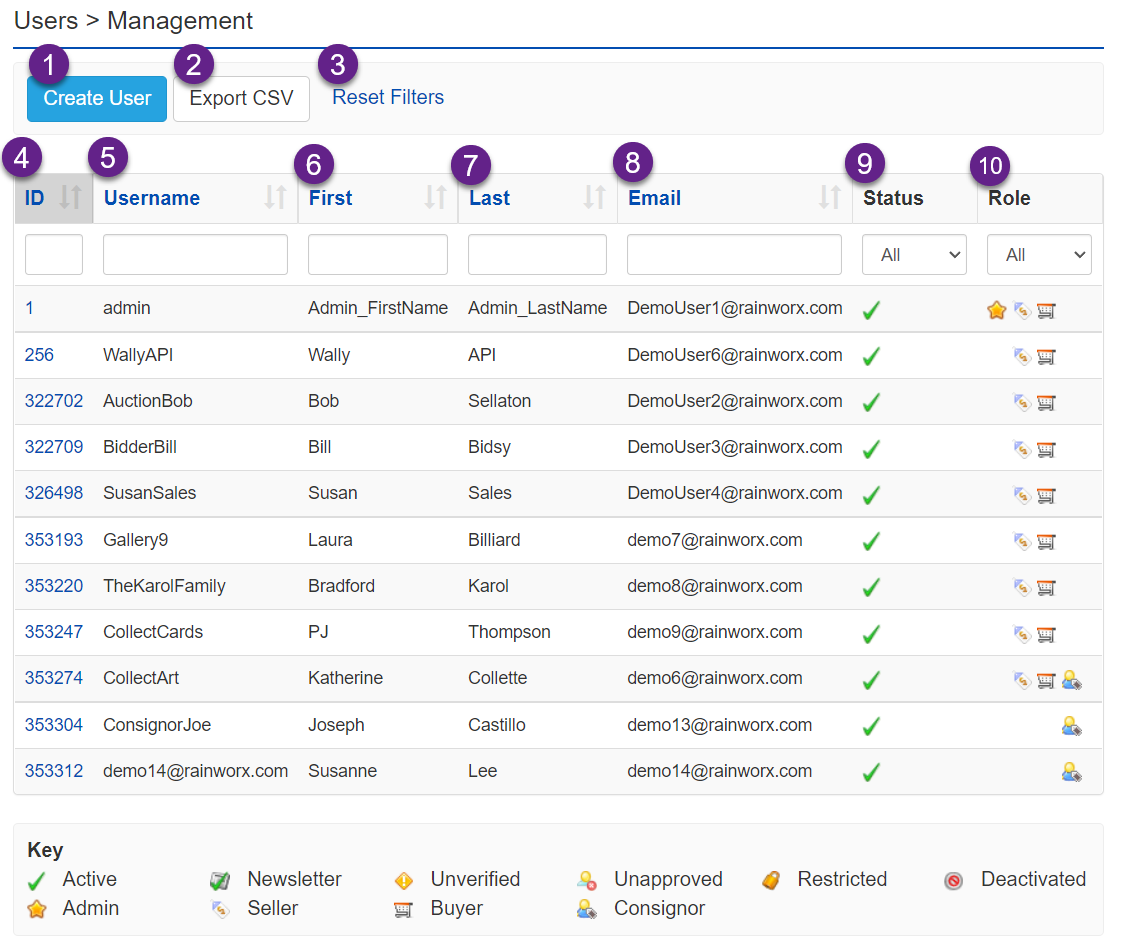This screenshot has width=1125, height=949.
Task: Click the Consignor icon on ConsignorJoe's row
Action: point(1071,726)
